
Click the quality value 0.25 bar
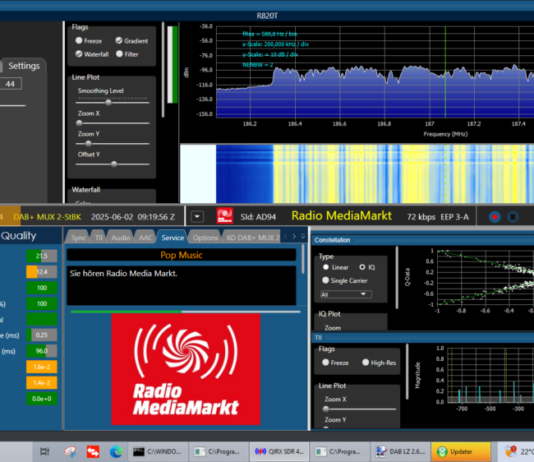42,335
